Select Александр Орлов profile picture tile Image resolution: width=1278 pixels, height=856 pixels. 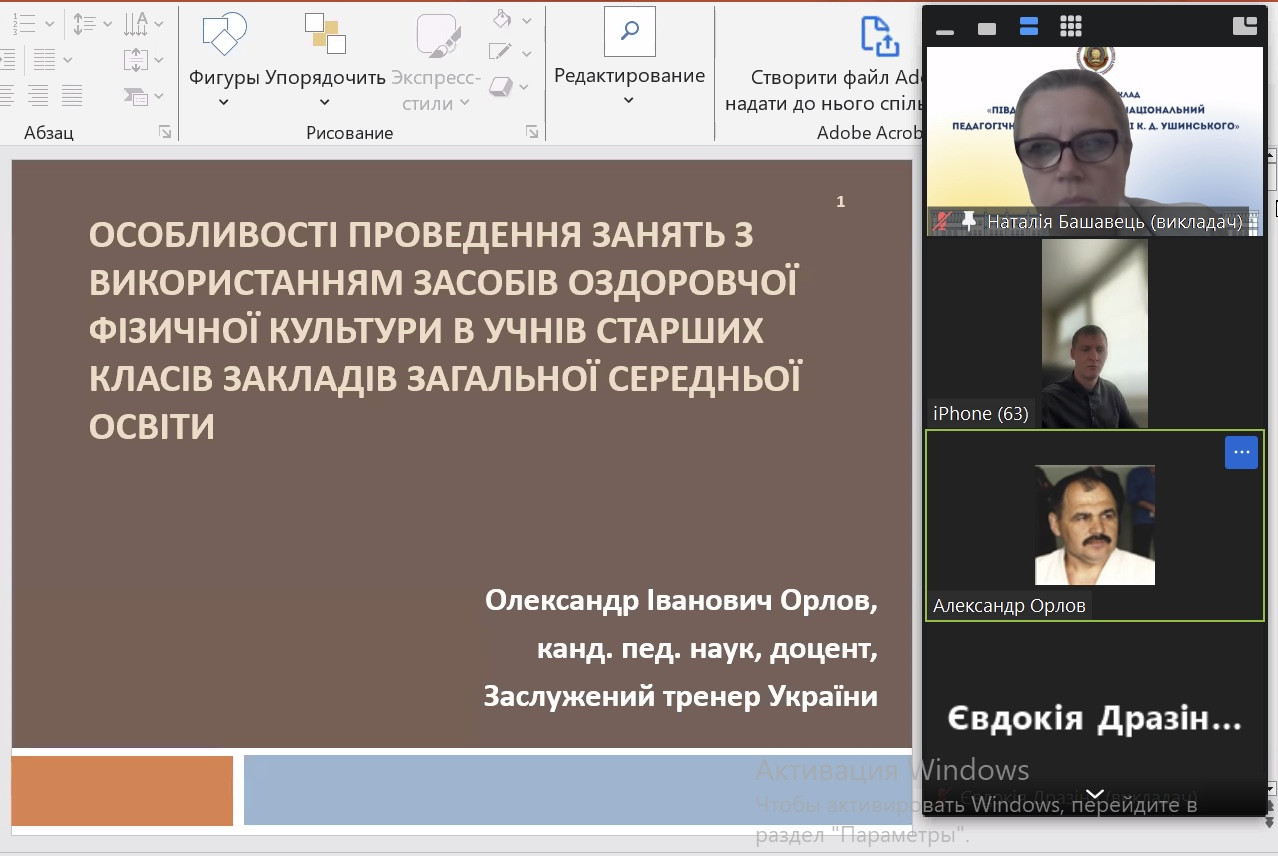(x=1095, y=525)
